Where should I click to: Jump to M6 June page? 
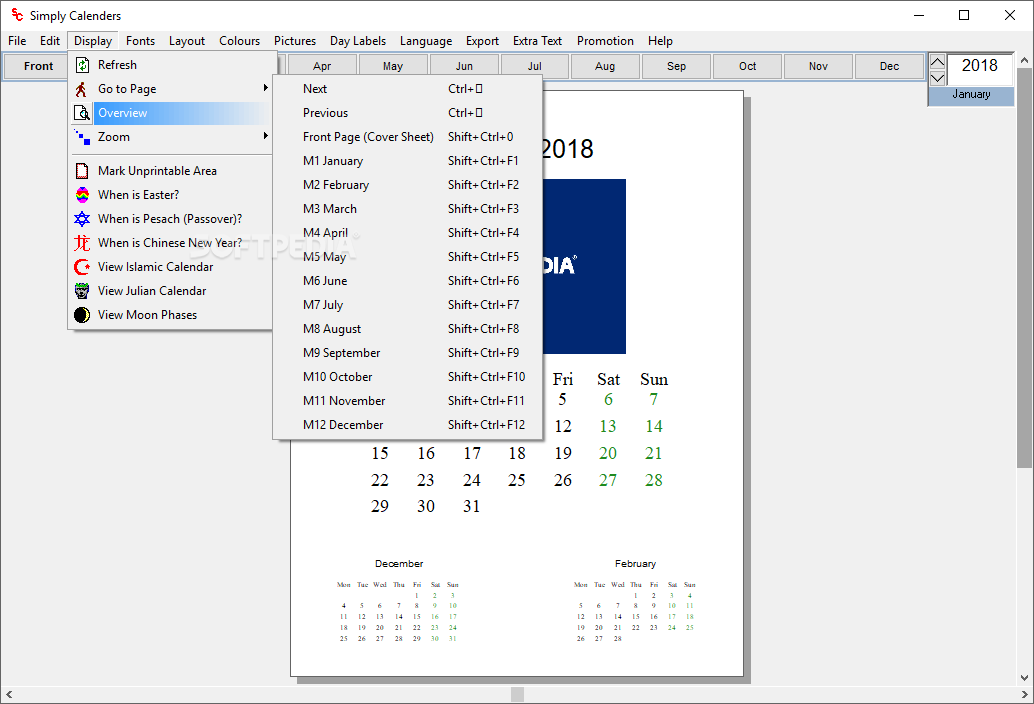tap(408, 281)
